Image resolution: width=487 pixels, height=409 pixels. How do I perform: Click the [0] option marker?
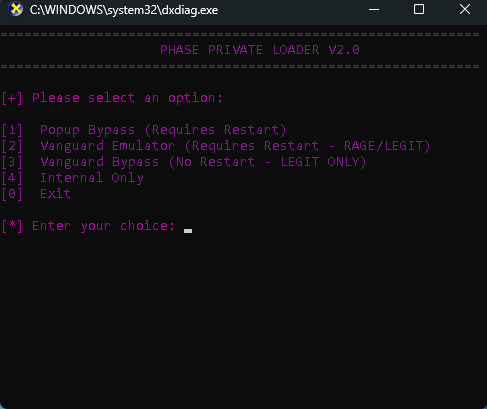[12, 194]
